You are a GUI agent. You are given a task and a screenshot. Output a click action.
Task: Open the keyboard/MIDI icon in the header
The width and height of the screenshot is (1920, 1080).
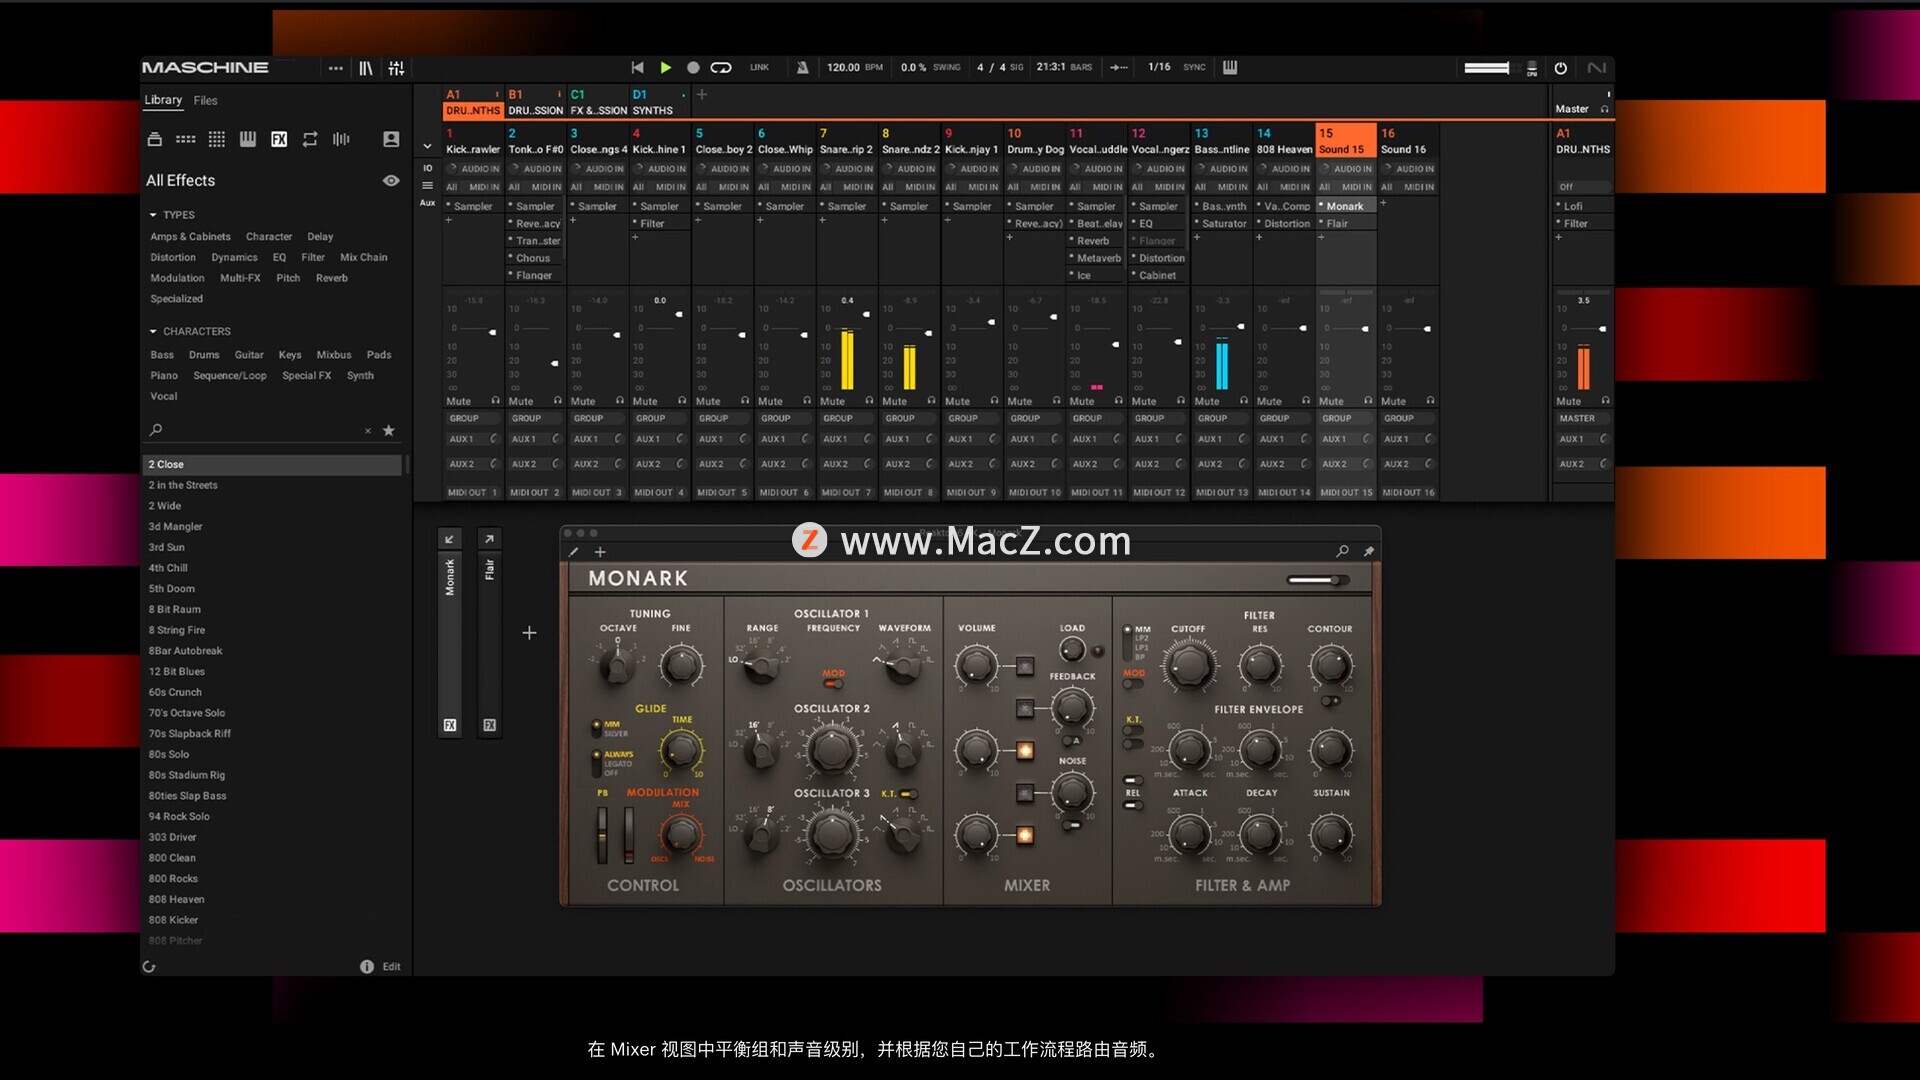pyautogui.click(x=1230, y=67)
